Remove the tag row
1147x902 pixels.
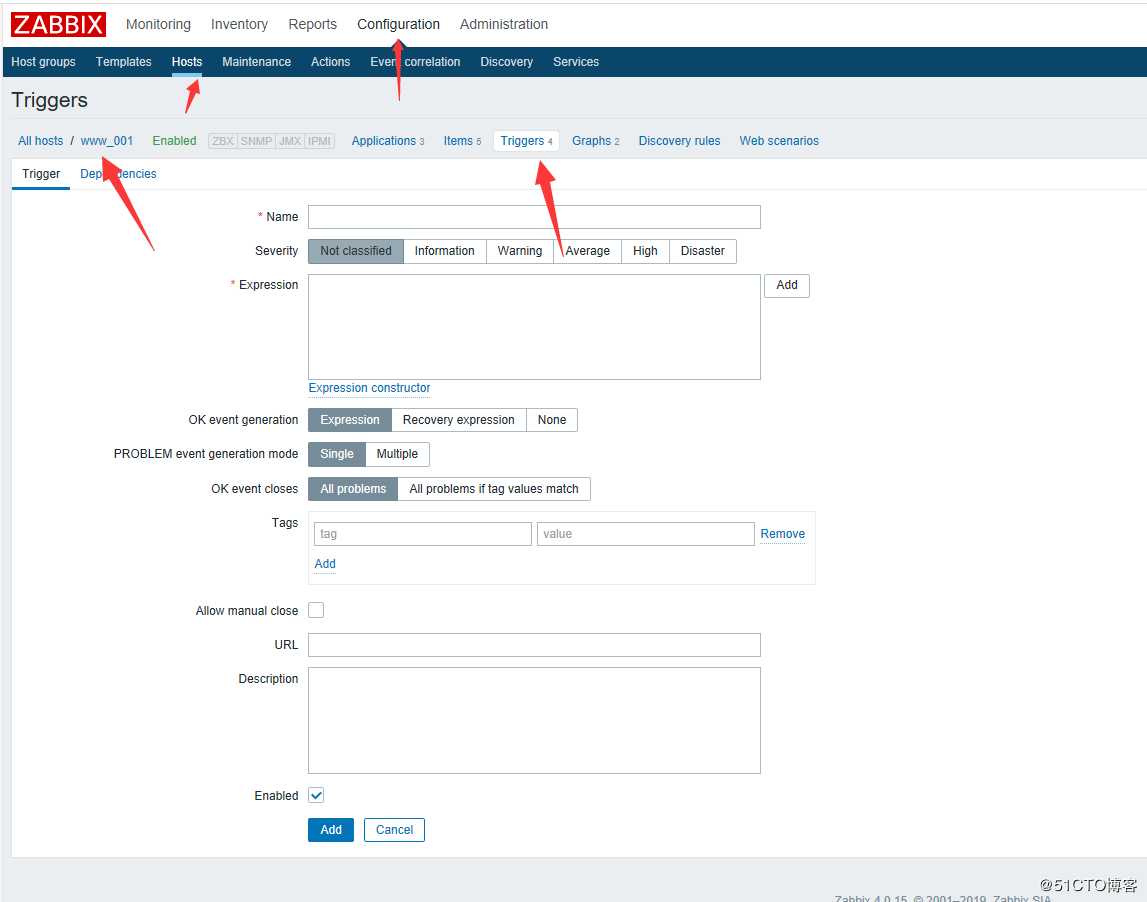coord(783,534)
